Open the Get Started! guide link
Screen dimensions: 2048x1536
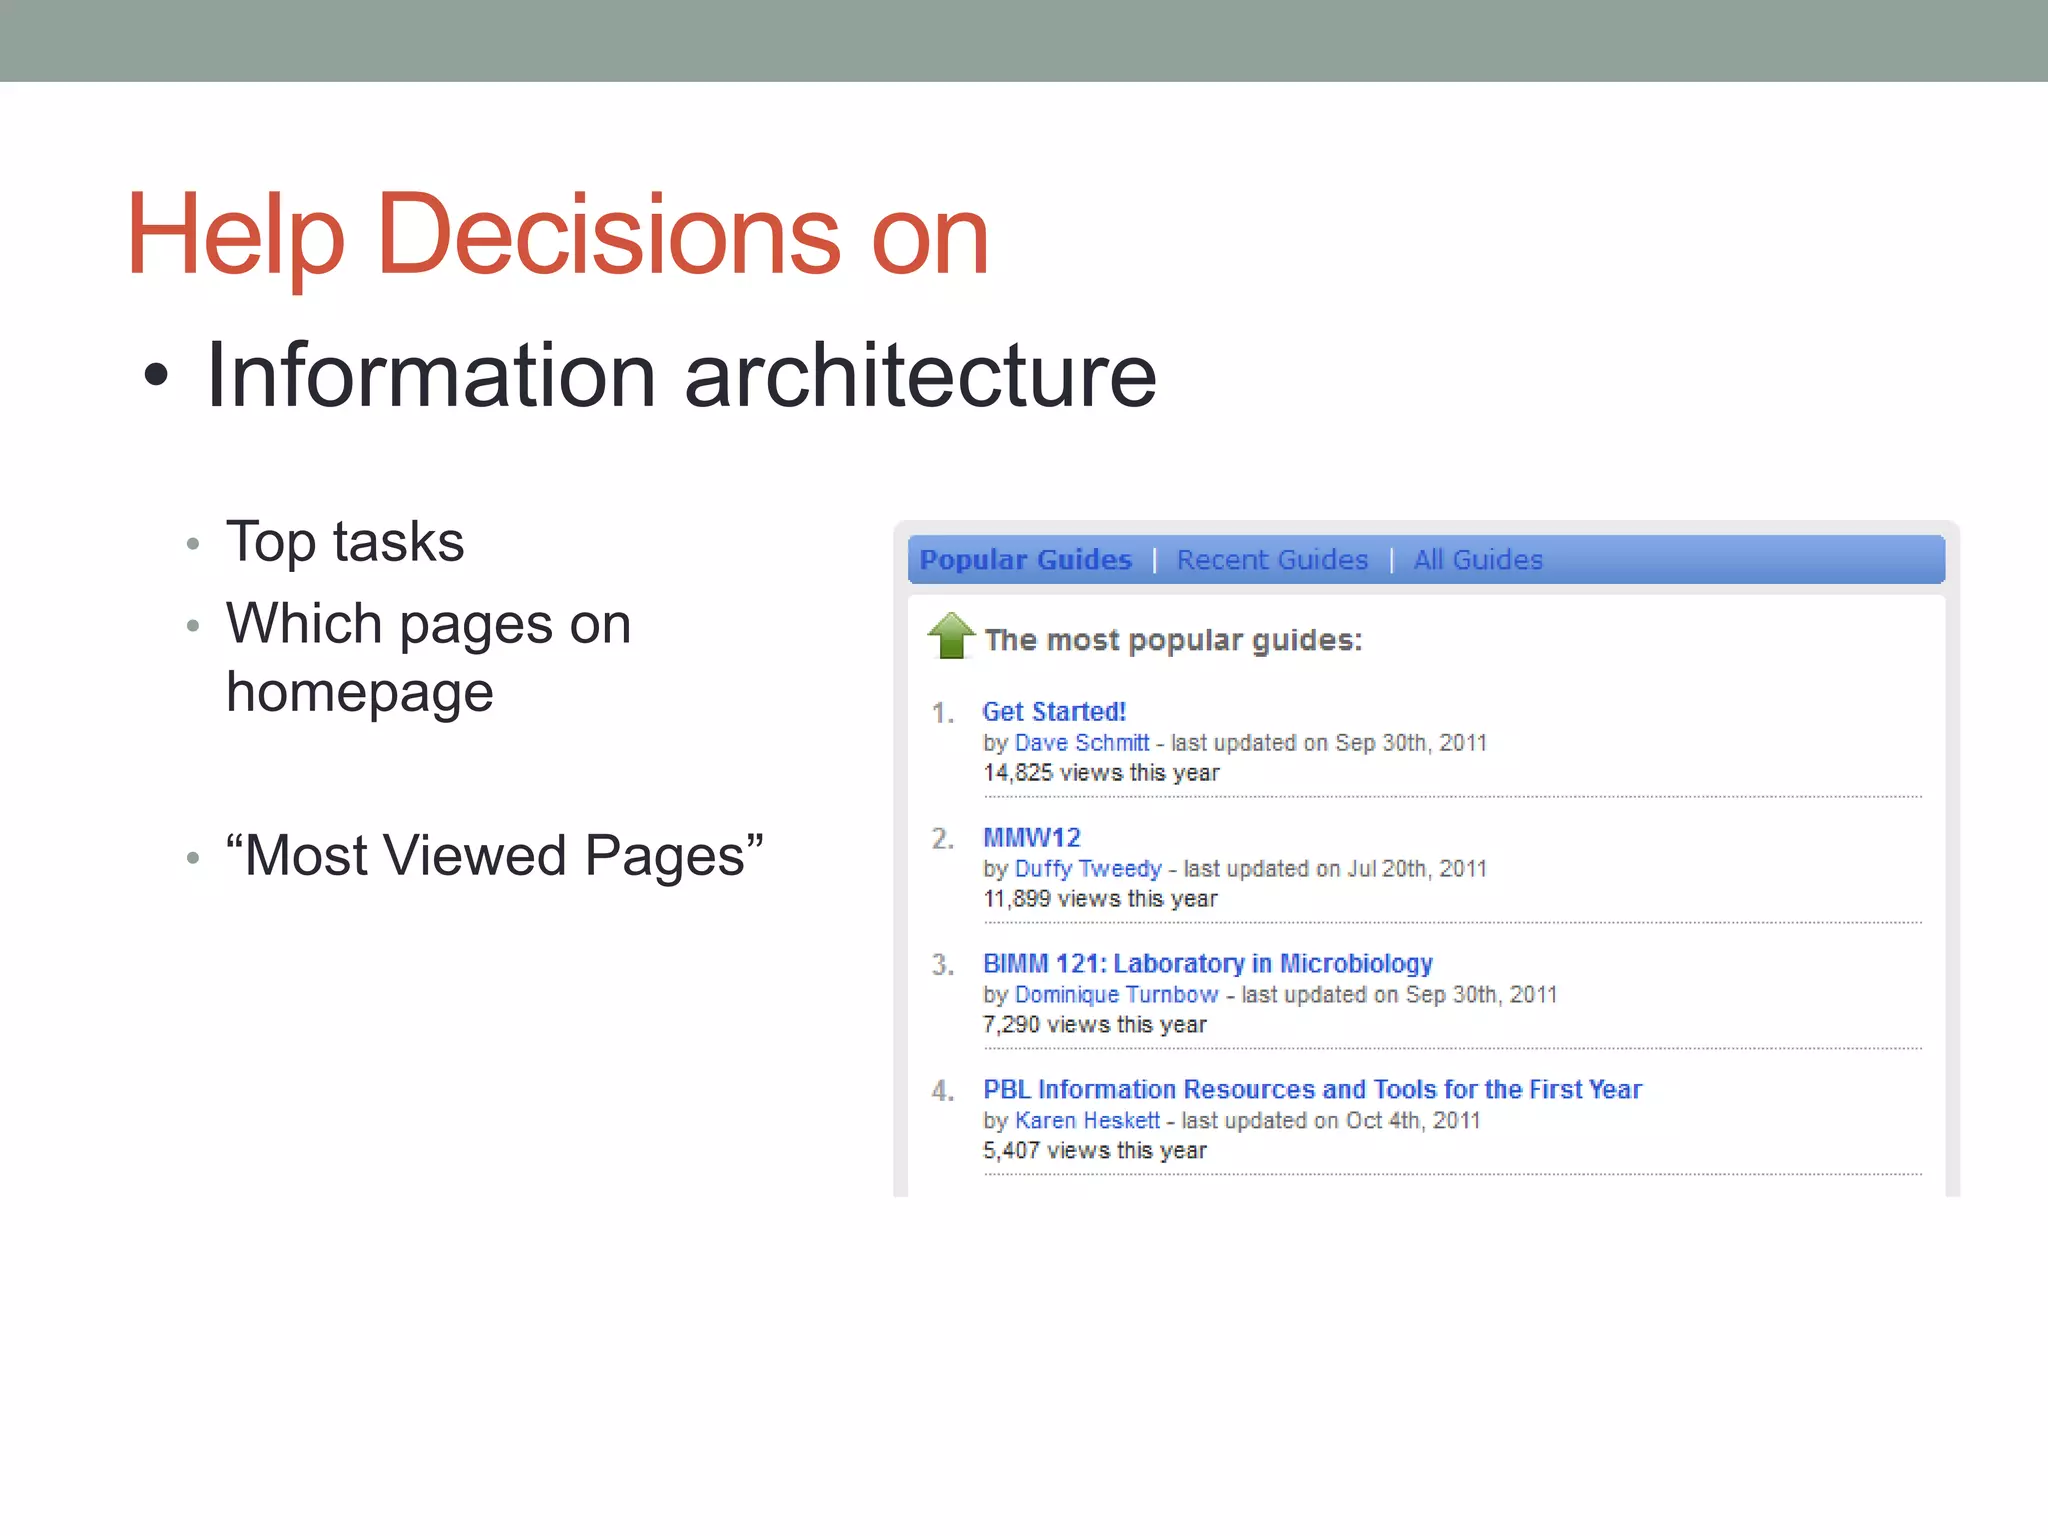click(x=1054, y=712)
